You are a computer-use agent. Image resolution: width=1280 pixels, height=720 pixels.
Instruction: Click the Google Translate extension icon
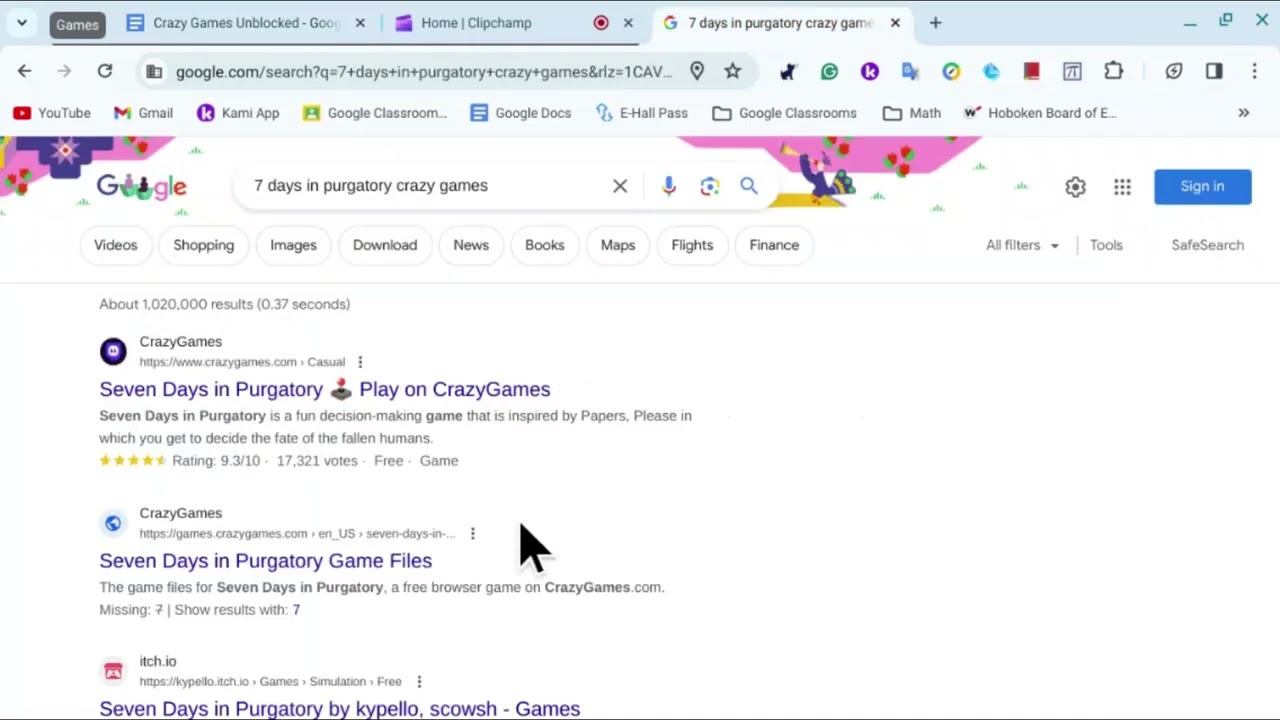(910, 71)
